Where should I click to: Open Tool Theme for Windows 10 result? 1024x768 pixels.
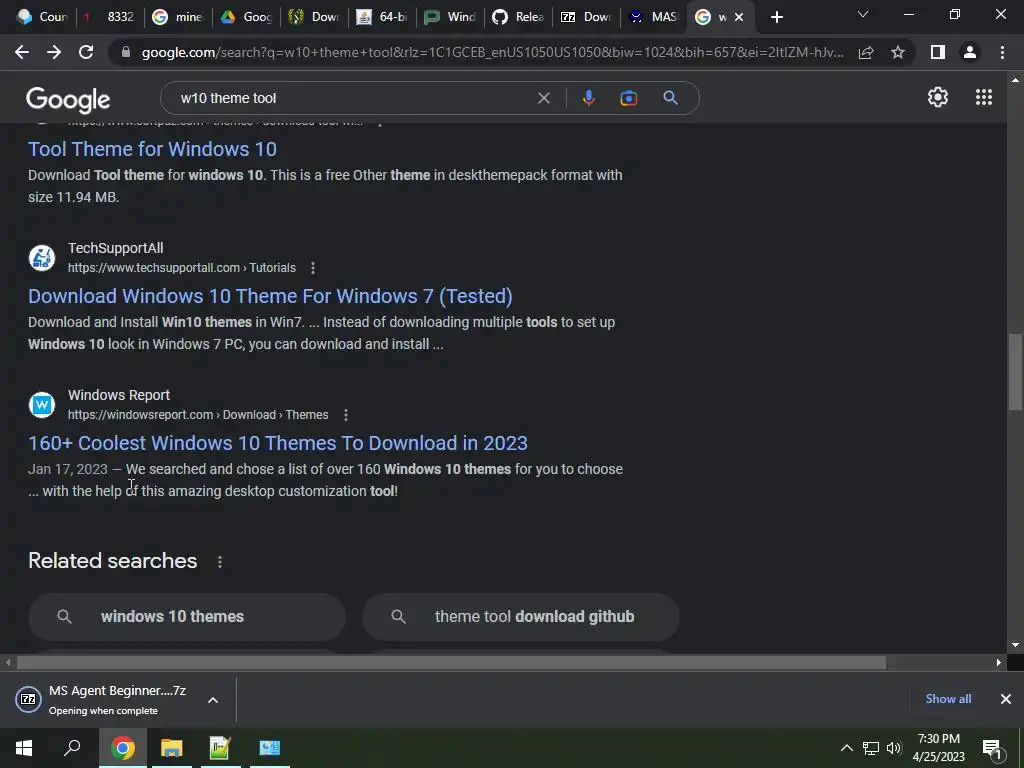click(x=152, y=149)
